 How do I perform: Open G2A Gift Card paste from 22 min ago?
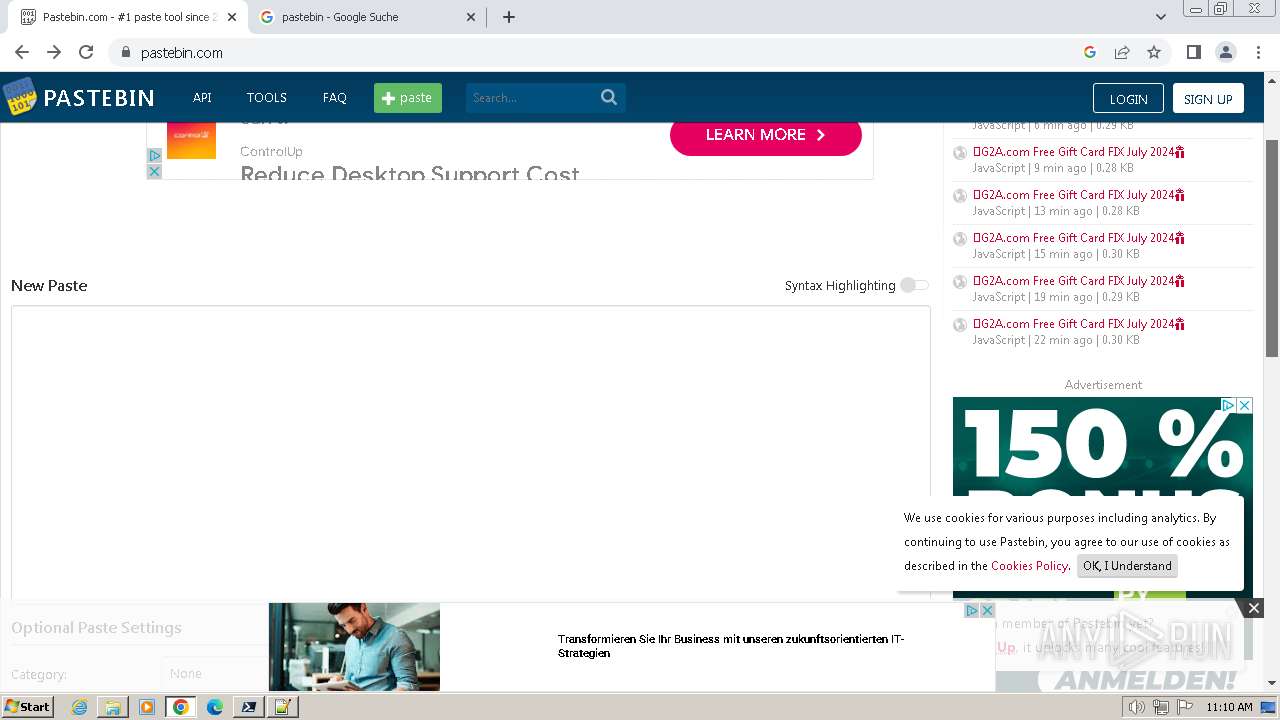coord(1079,324)
